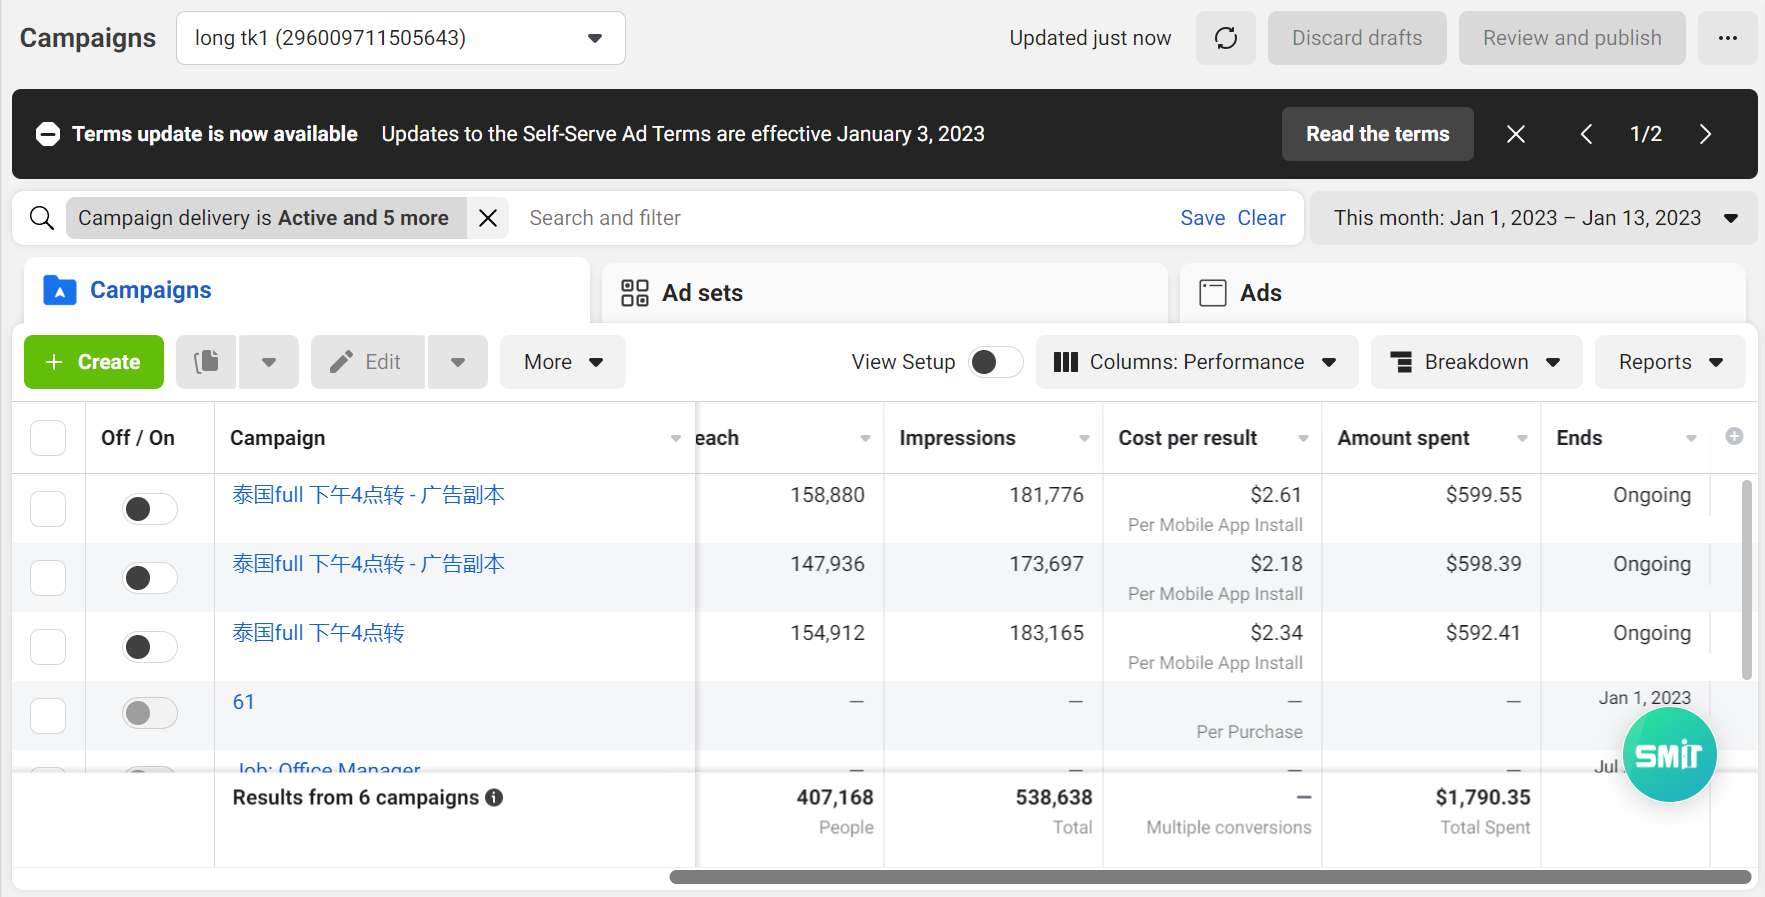Open Cost per result column arrow
Screen dimensions: 1765x897
coord(1303,438)
